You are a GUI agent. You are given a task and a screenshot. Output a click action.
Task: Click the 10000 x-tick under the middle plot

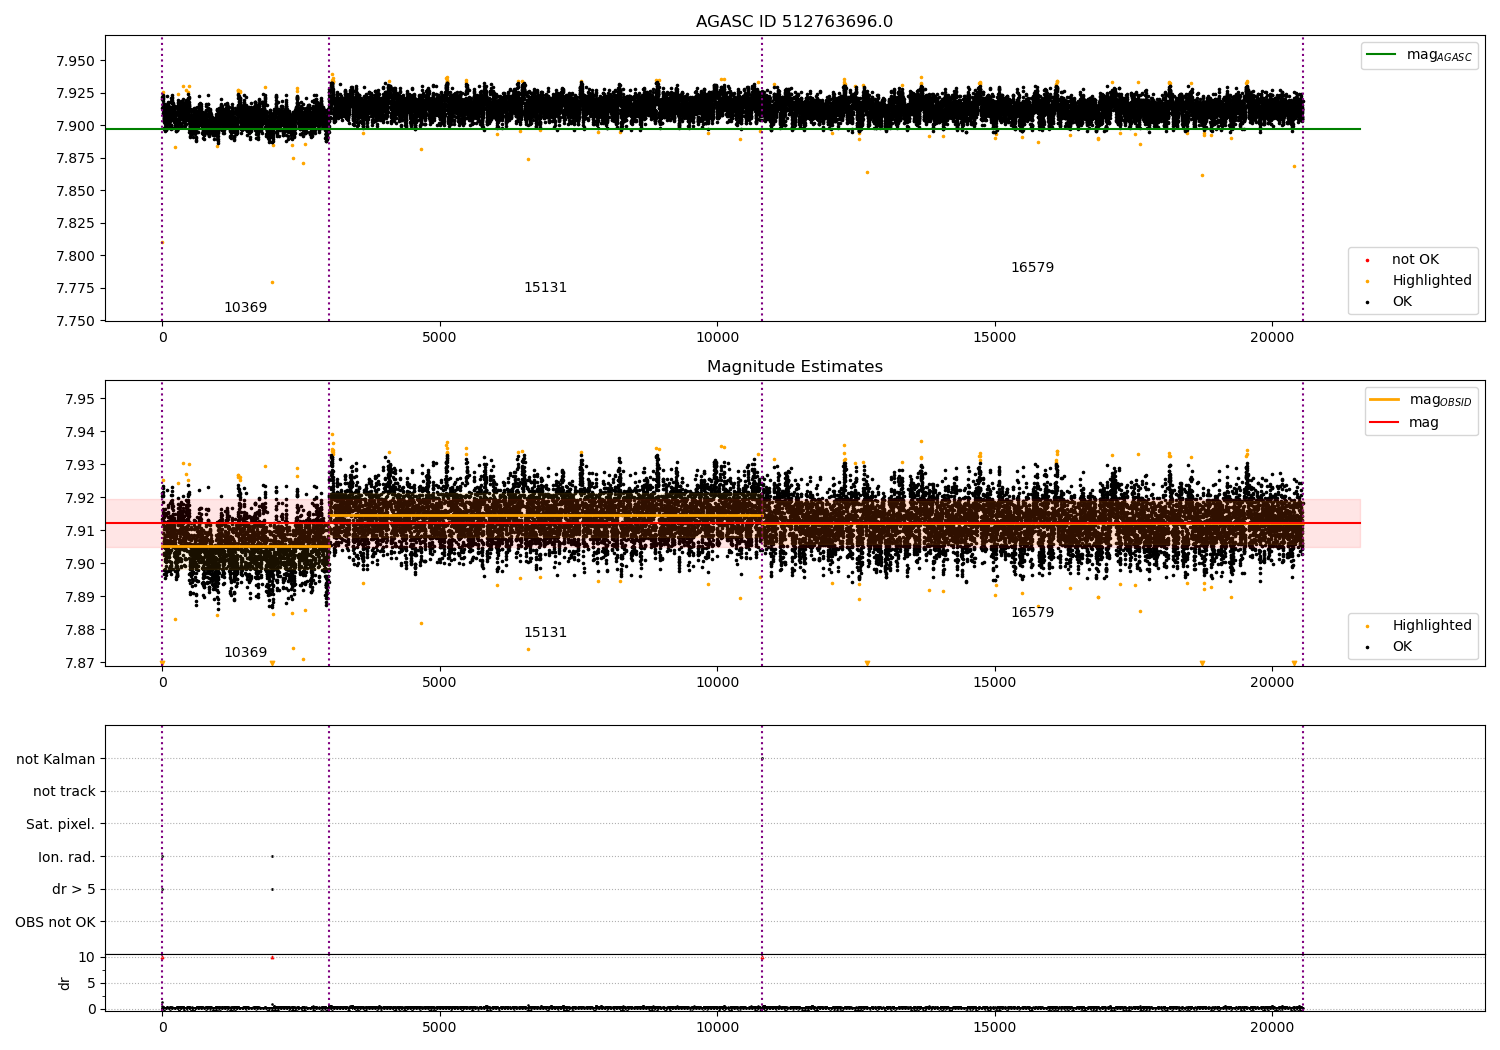(x=717, y=683)
